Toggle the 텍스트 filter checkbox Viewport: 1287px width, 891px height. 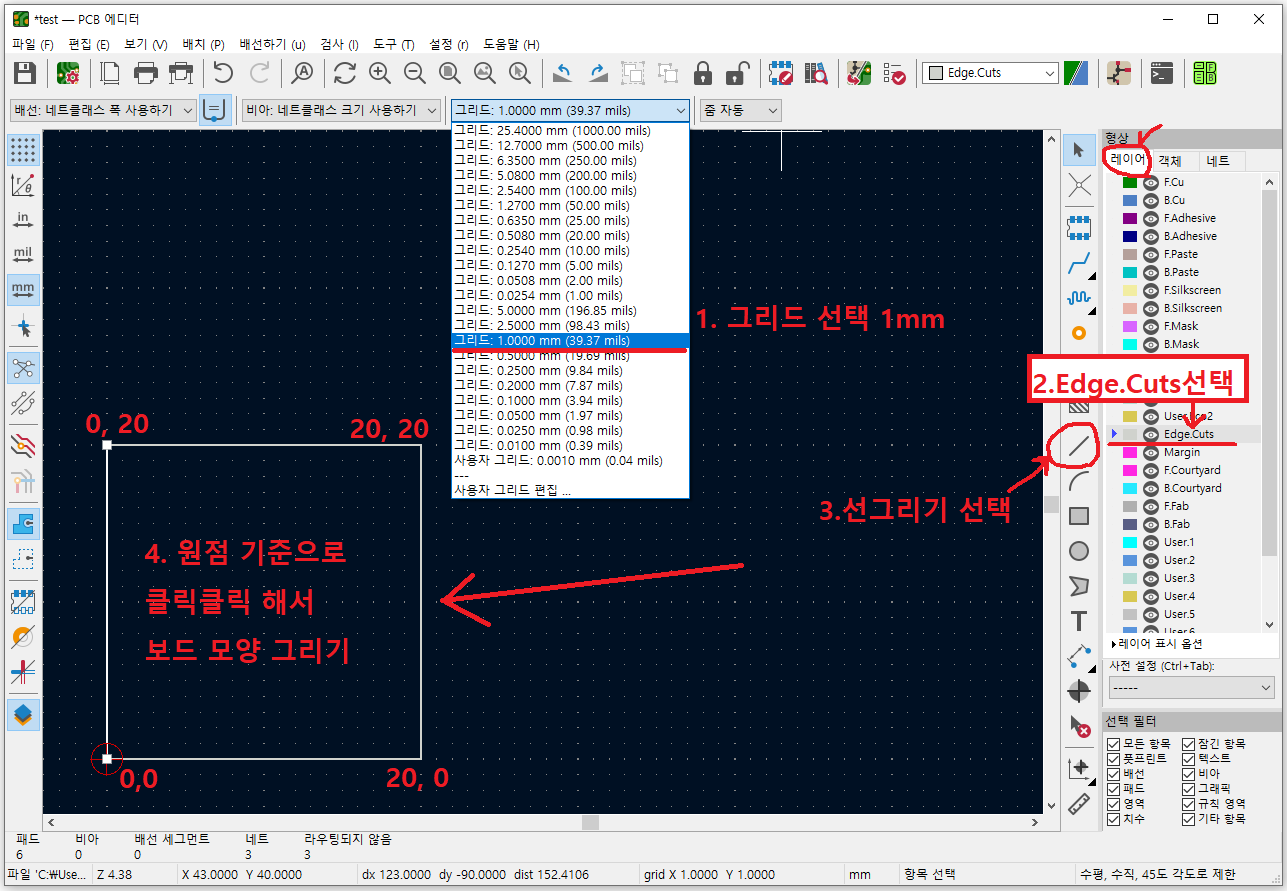(1189, 759)
